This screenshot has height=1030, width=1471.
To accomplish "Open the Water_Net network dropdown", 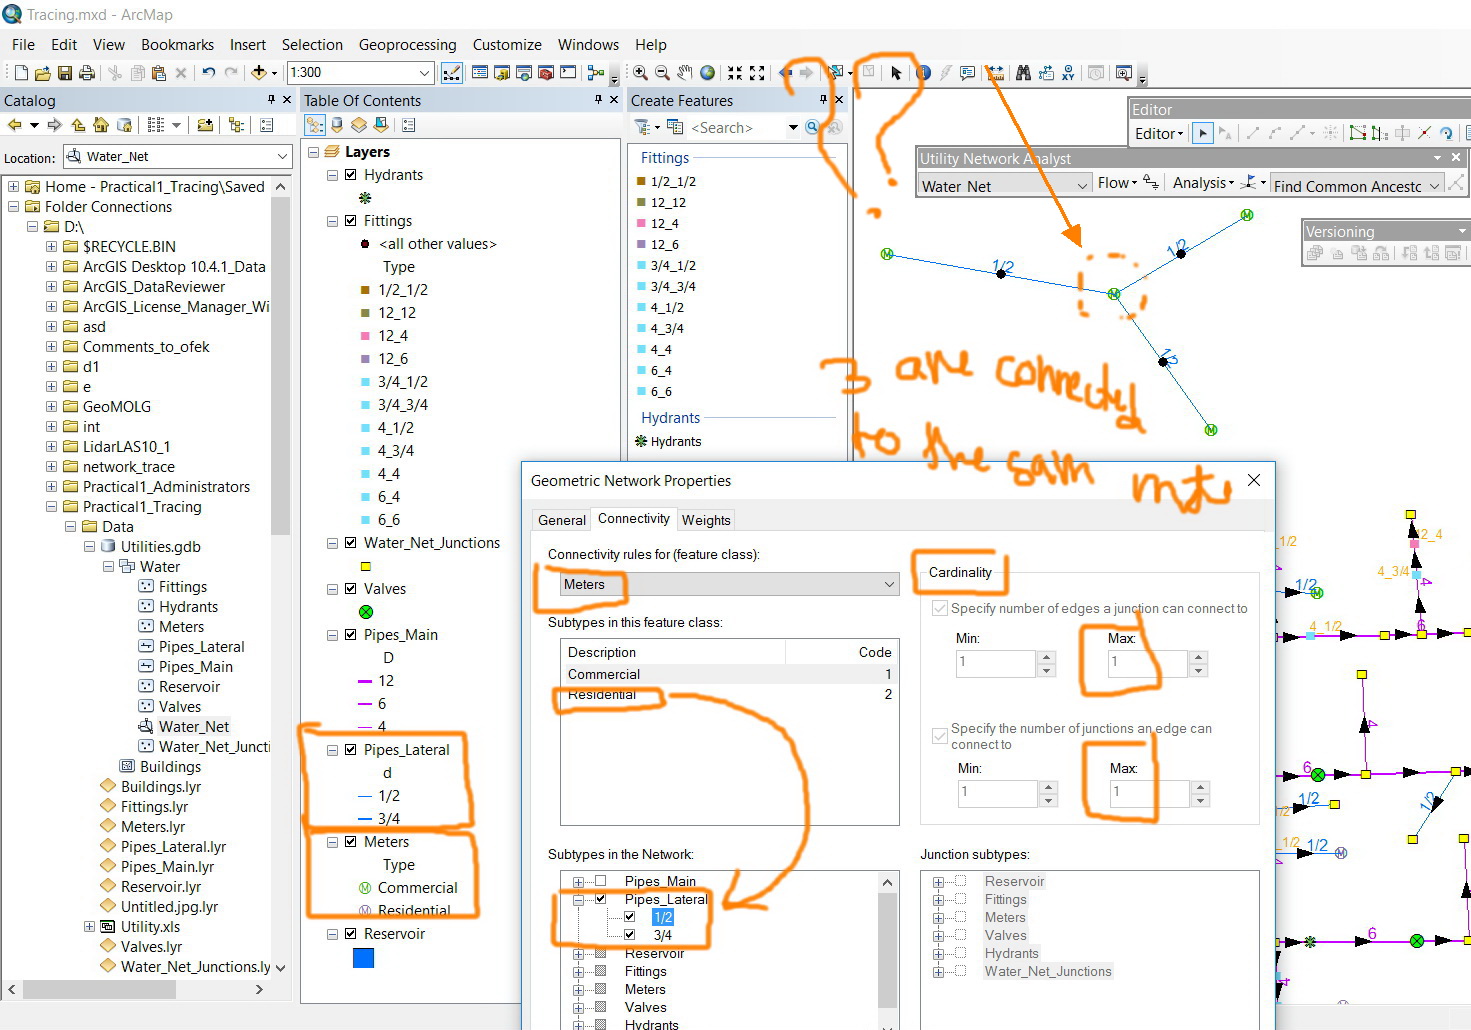I will coord(1082,186).
